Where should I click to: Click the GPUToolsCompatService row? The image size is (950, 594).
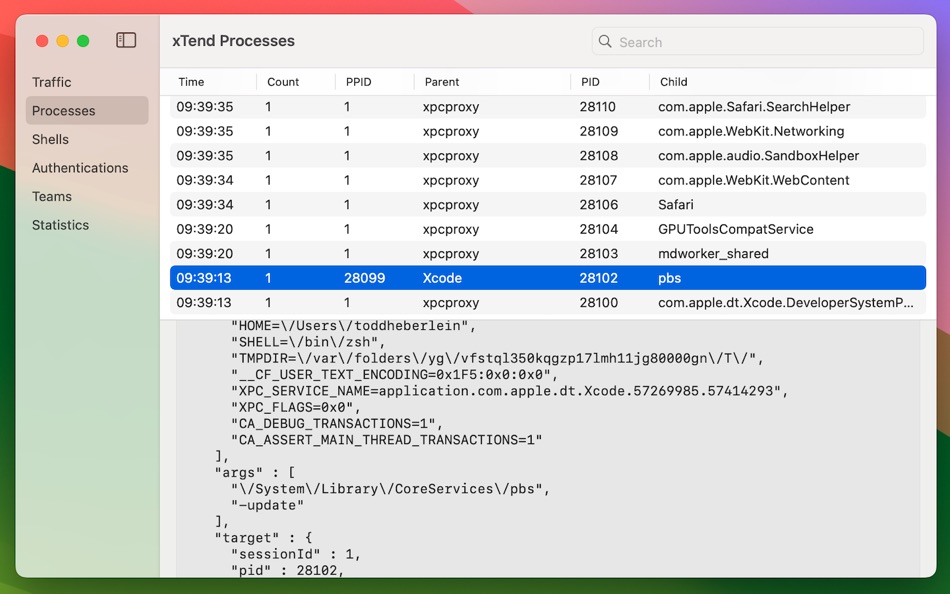(500, 229)
